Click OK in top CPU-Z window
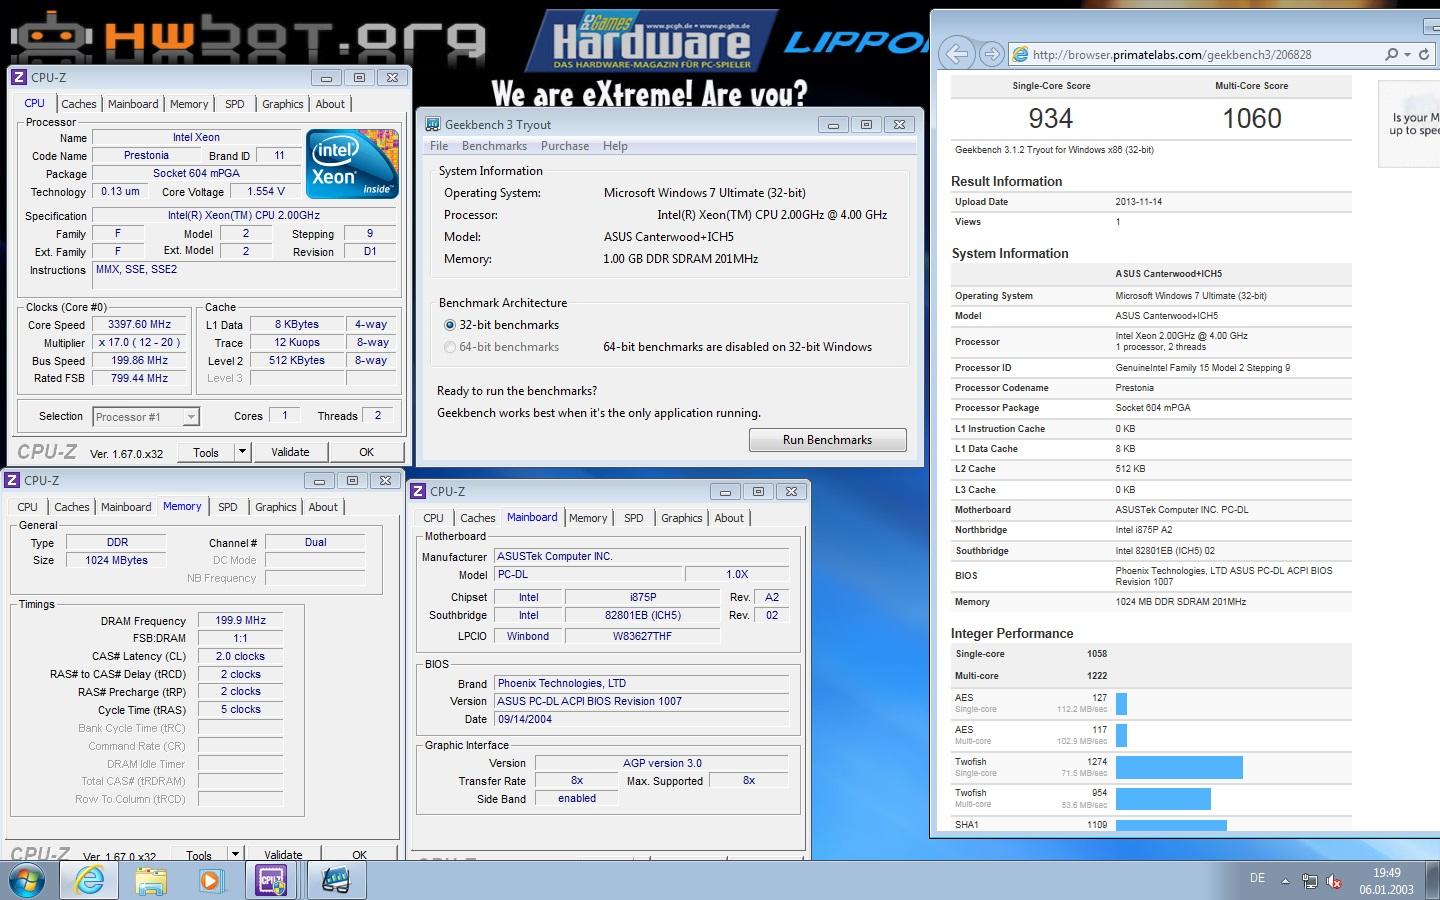 pos(367,452)
